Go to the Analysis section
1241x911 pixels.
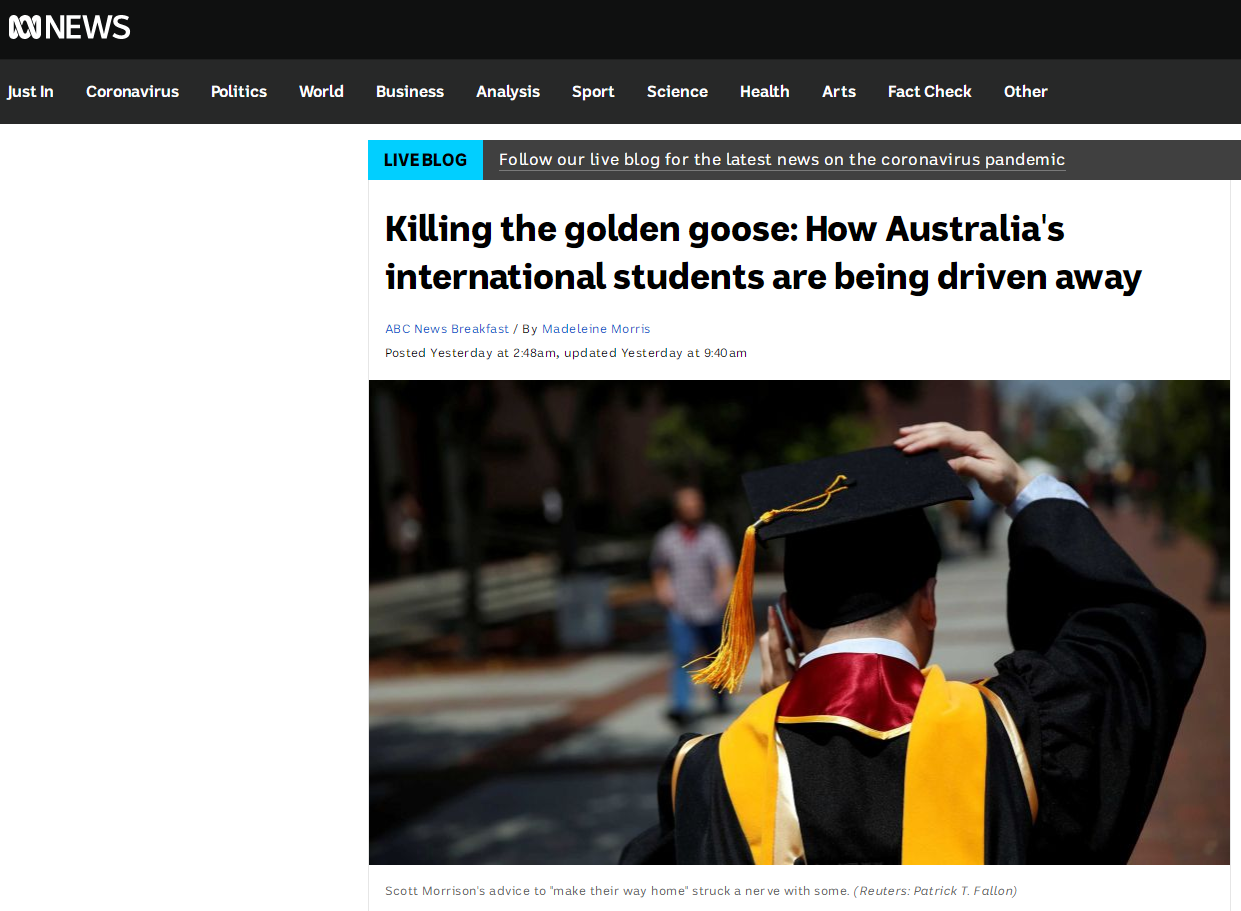tap(508, 91)
